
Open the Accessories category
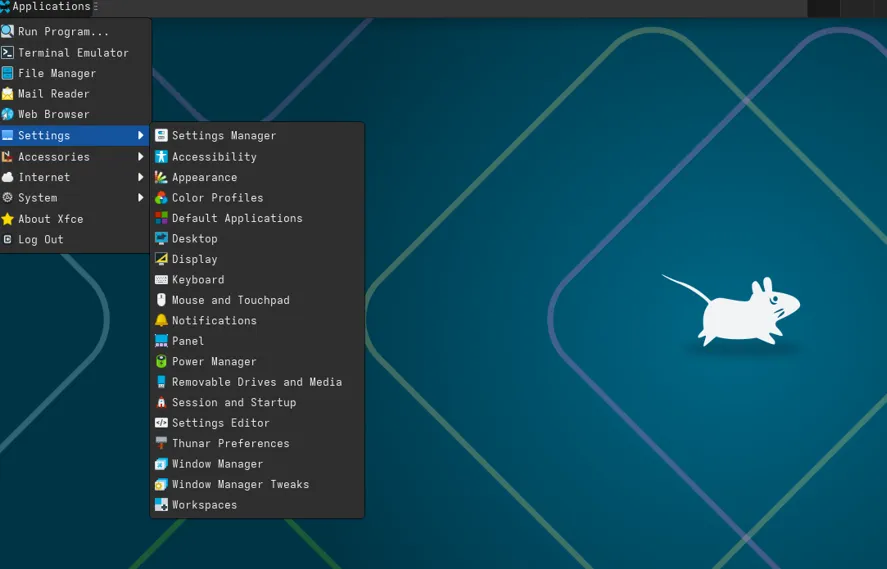75,157
